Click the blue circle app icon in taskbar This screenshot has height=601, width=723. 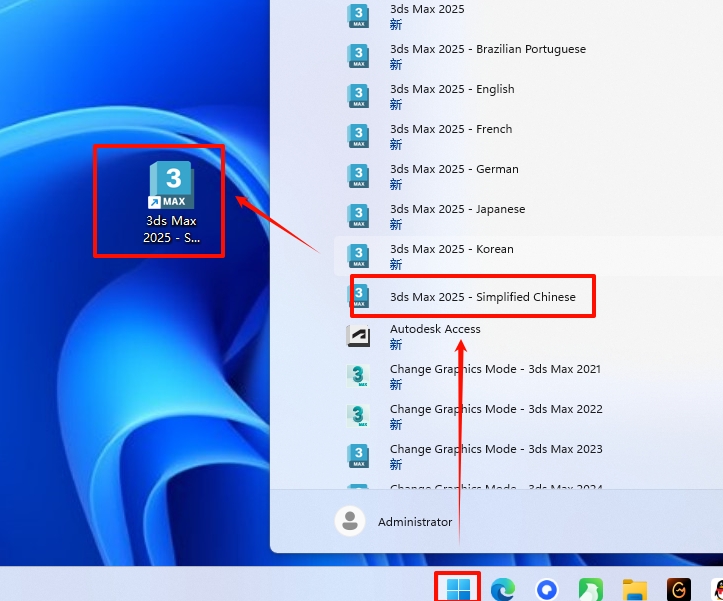(x=547, y=590)
